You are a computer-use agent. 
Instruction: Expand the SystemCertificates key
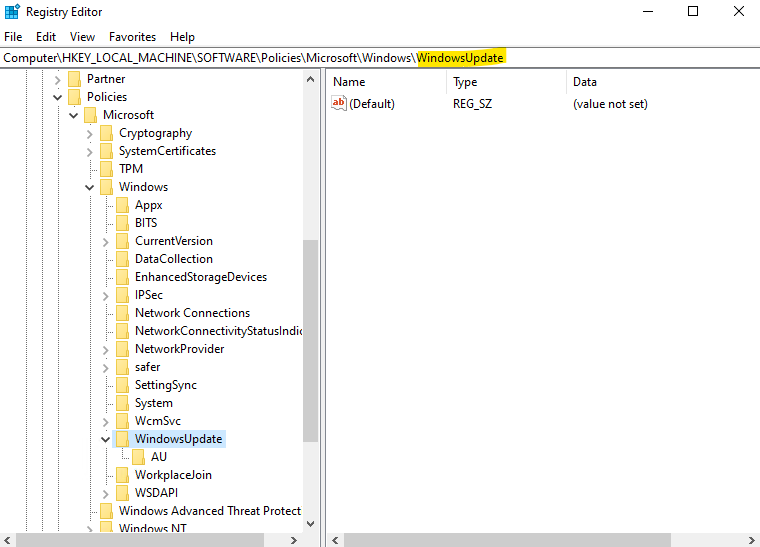pos(90,152)
